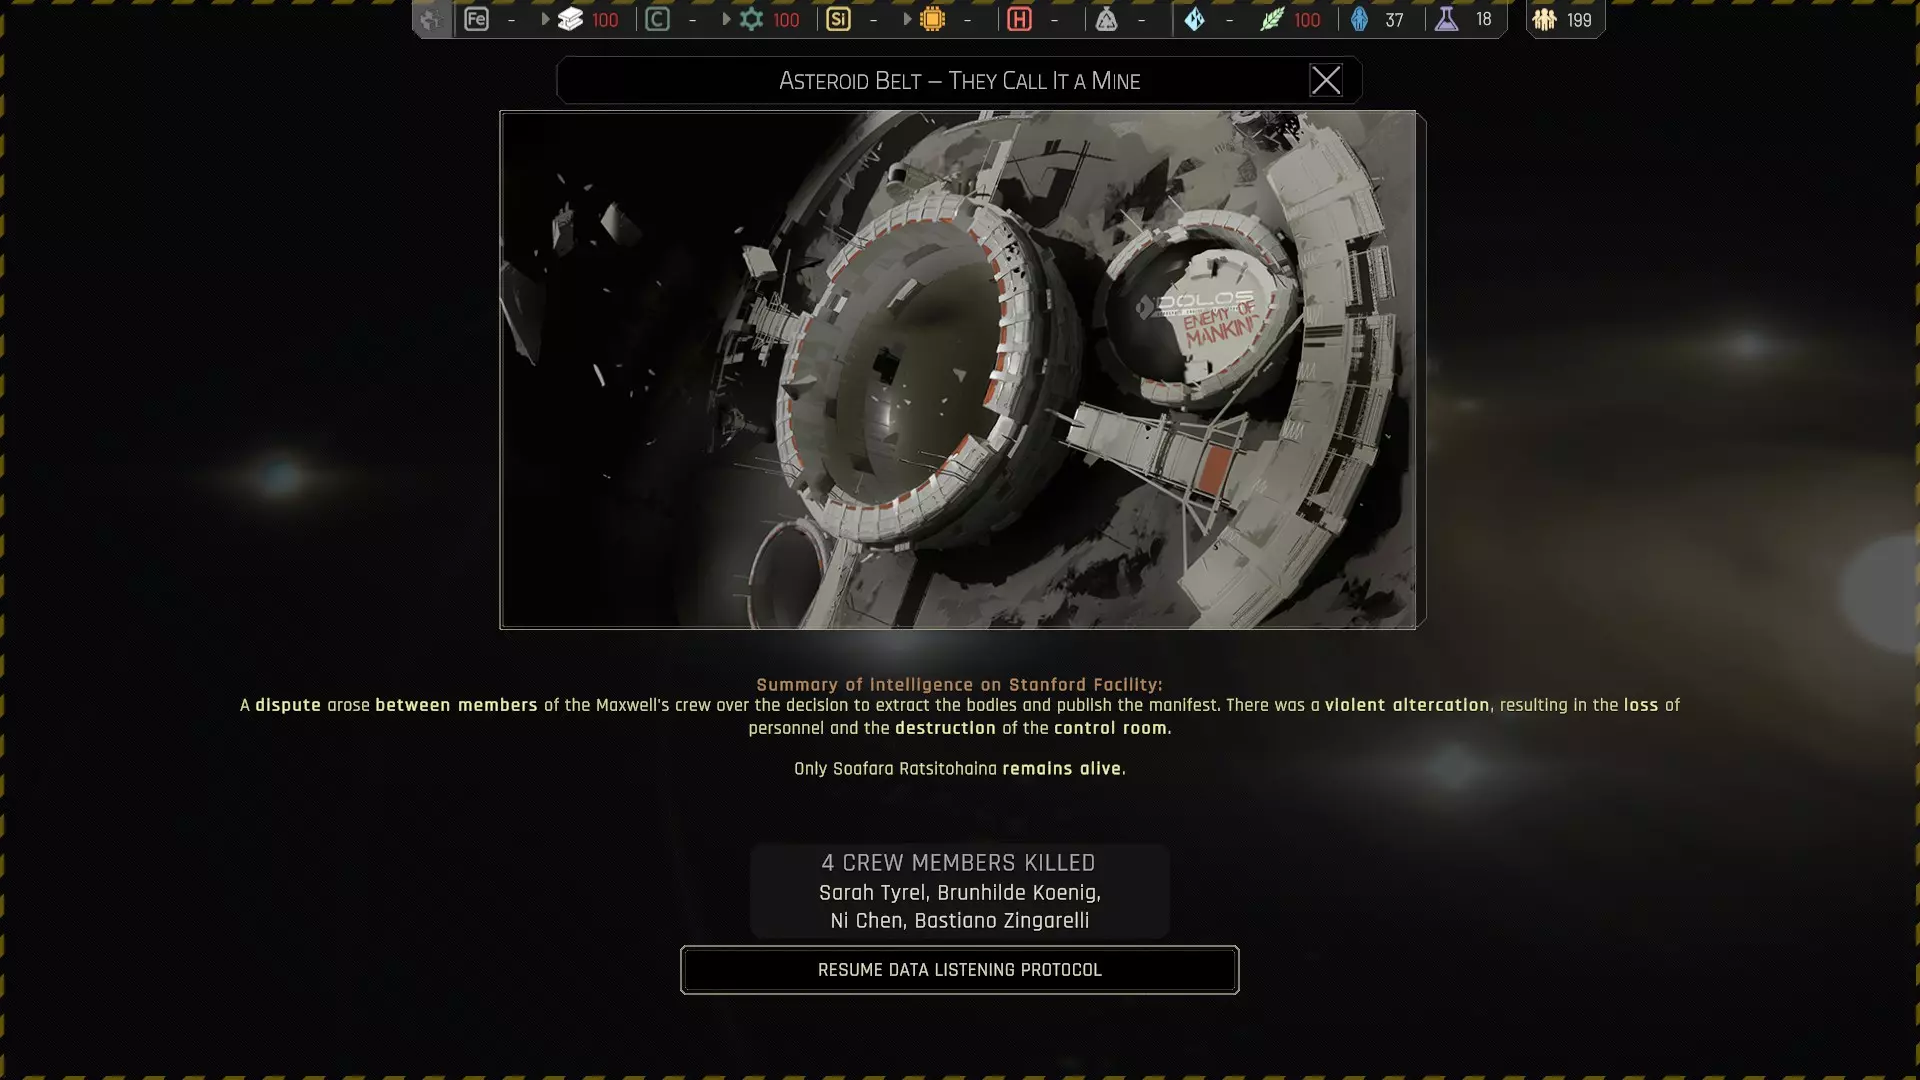Click the blue ice crystal water icon

point(1194,19)
